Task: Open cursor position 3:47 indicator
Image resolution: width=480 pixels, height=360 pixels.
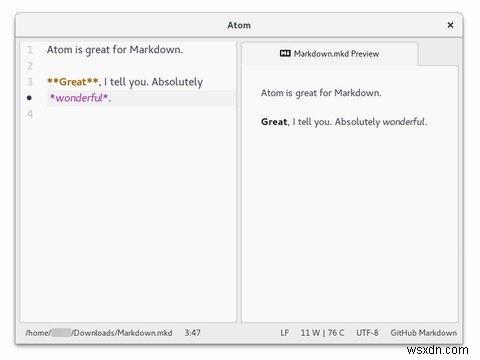Action: coord(193,333)
